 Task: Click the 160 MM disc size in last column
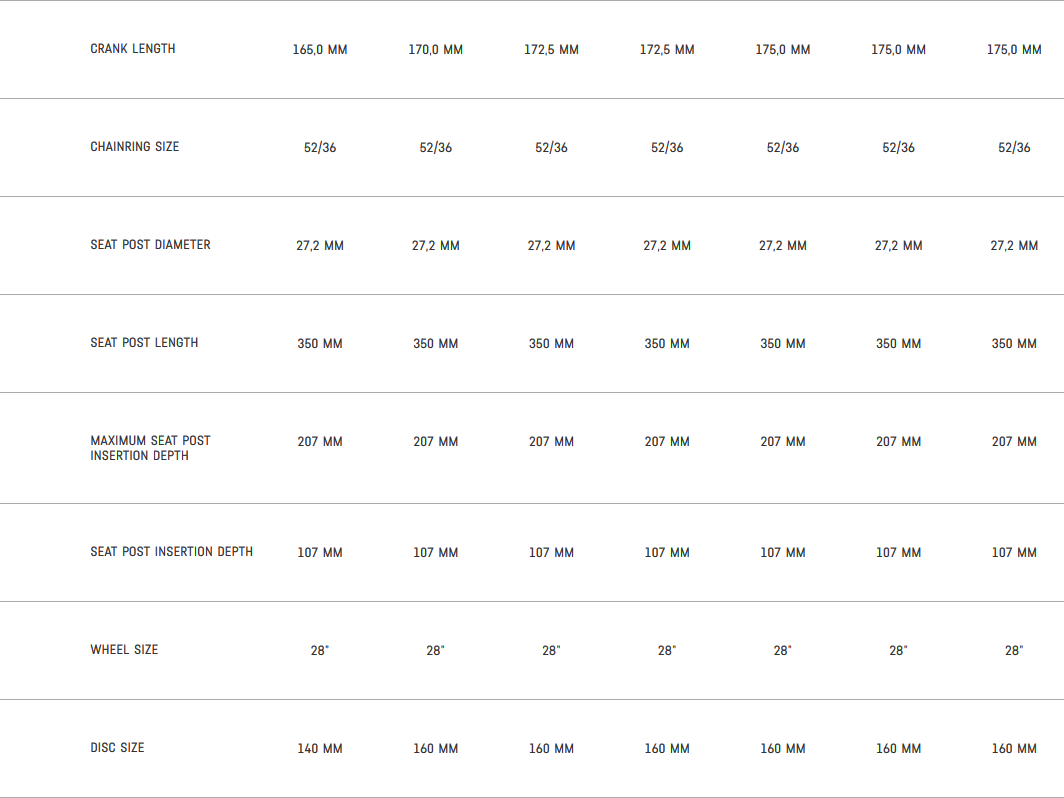(x=1014, y=749)
